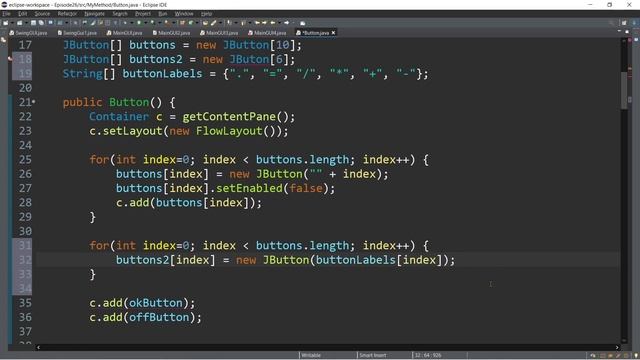Click the Coverage toolbar icon

pos(152,23)
